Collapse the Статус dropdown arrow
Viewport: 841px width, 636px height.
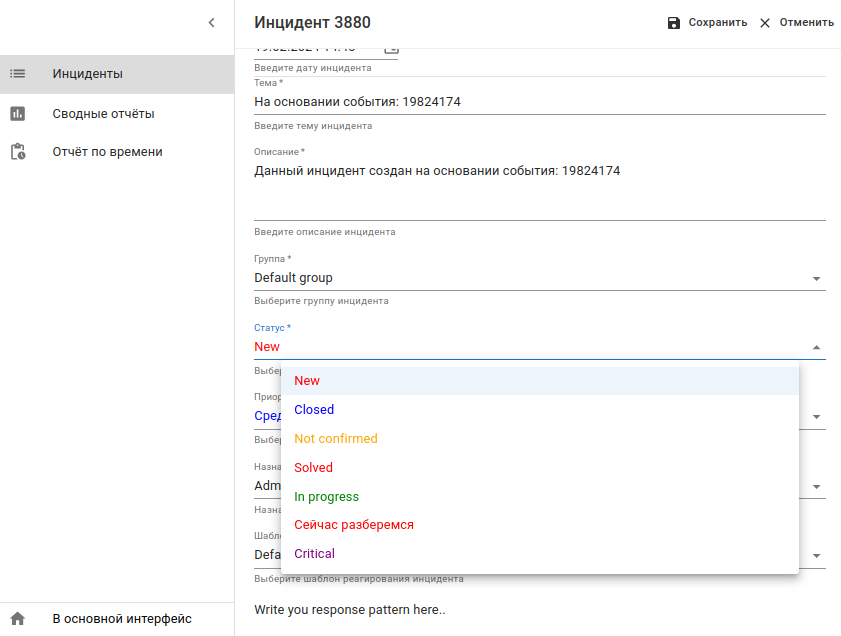click(x=816, y=348)
